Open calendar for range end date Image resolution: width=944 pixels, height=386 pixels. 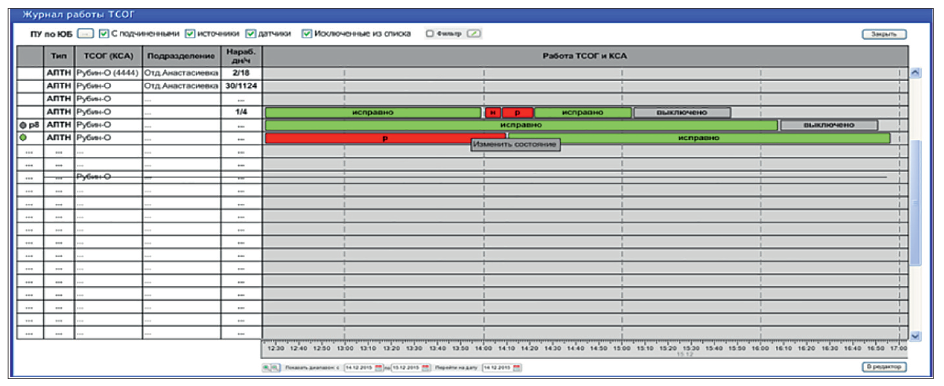(426, 367)
